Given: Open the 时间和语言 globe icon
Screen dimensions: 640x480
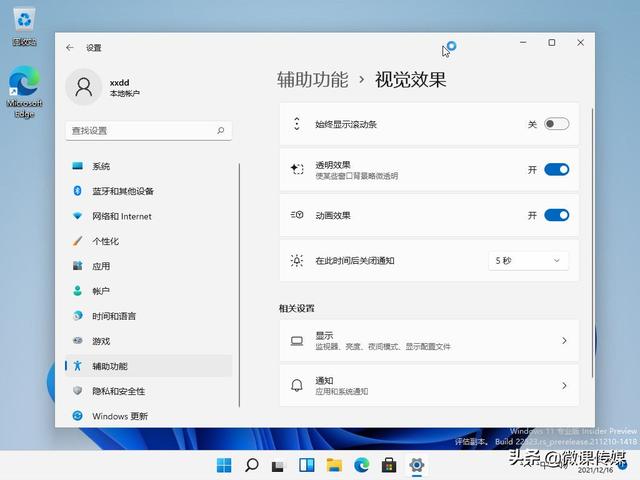Looking at the screenshot, I should (x=78, y=316).
